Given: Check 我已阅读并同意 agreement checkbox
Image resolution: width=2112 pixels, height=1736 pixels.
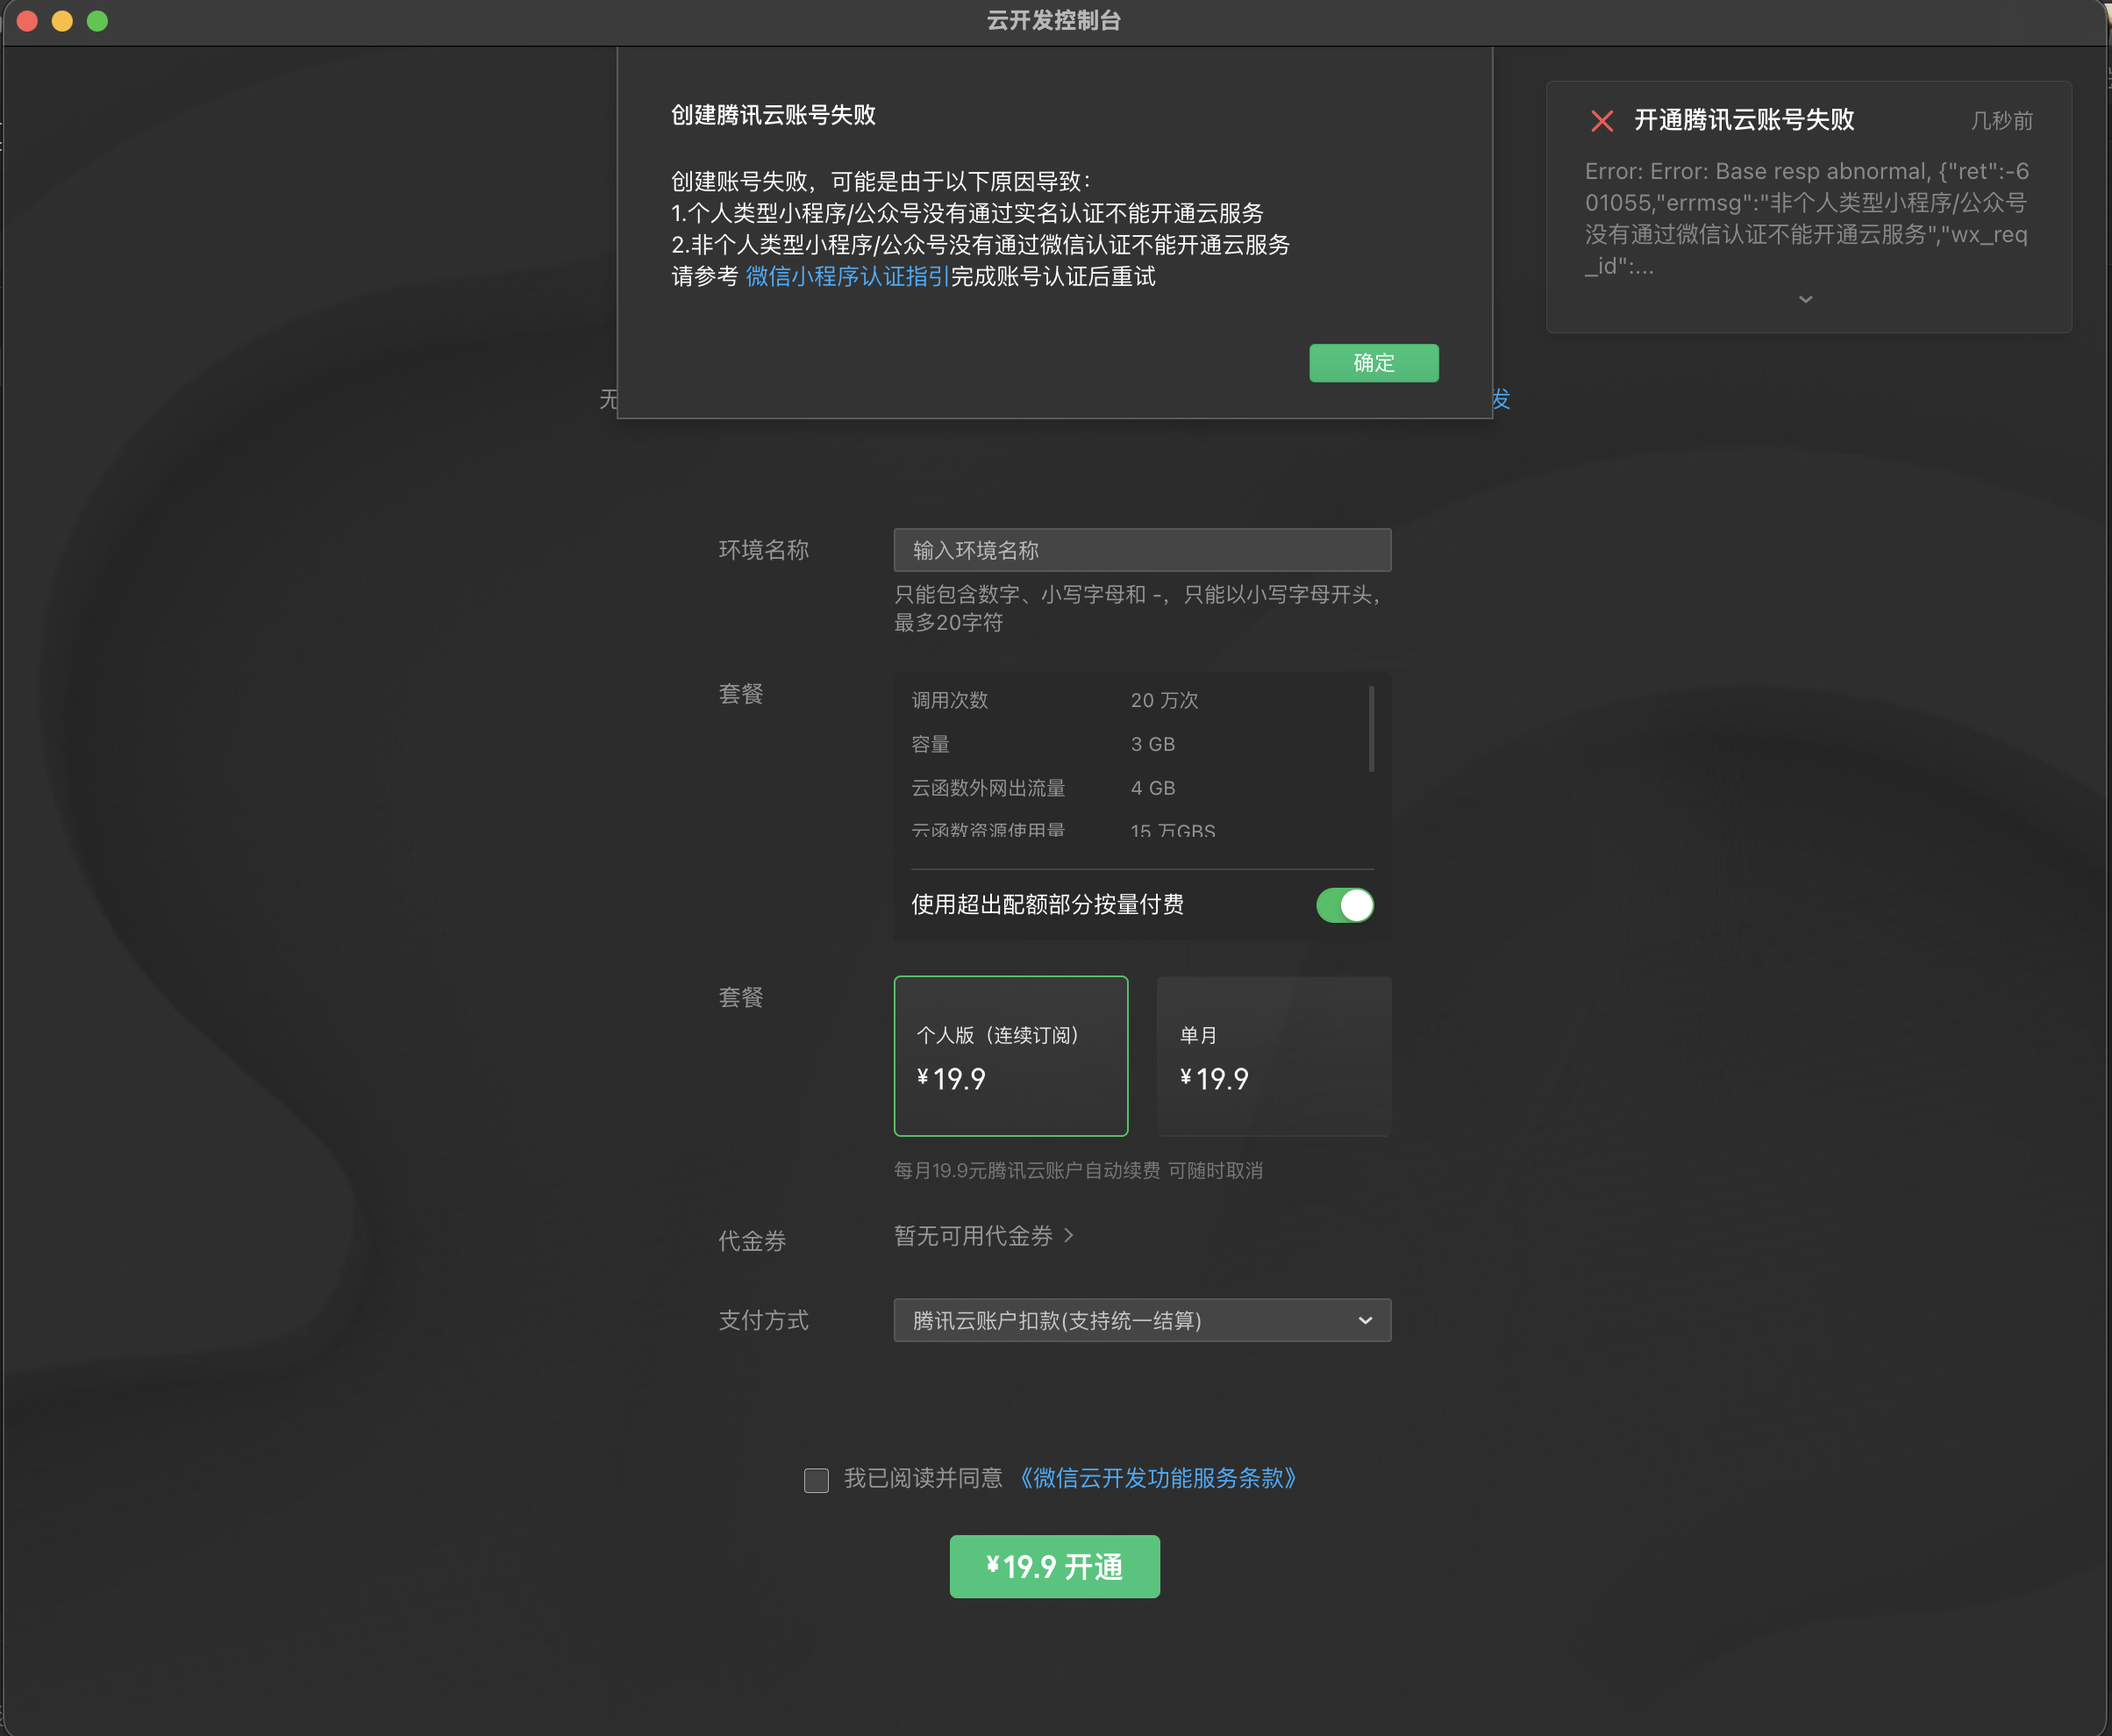Looking at the screenshot, I should pyautogui.click(x=816, y=1480).
